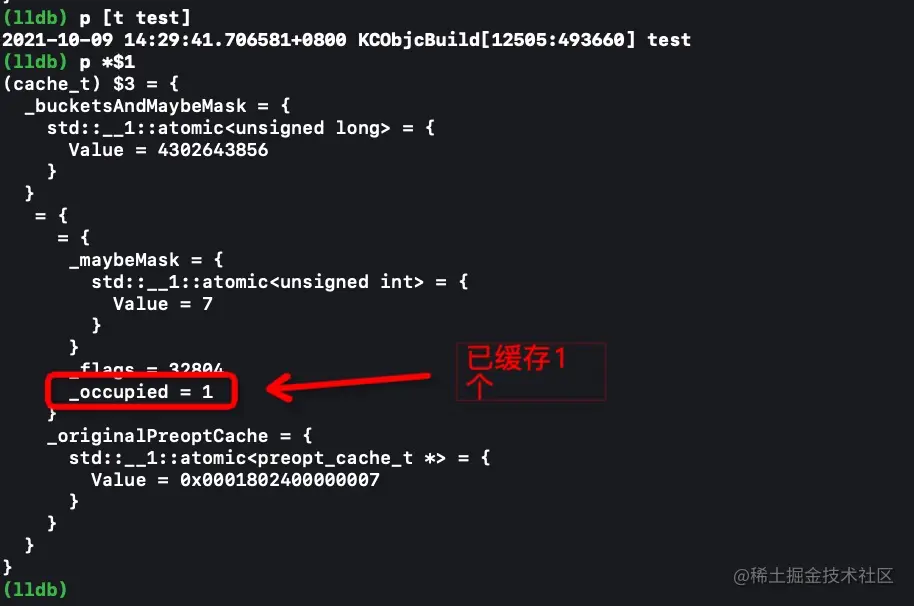
Task: Click the command p *$1
Action: 107,62
